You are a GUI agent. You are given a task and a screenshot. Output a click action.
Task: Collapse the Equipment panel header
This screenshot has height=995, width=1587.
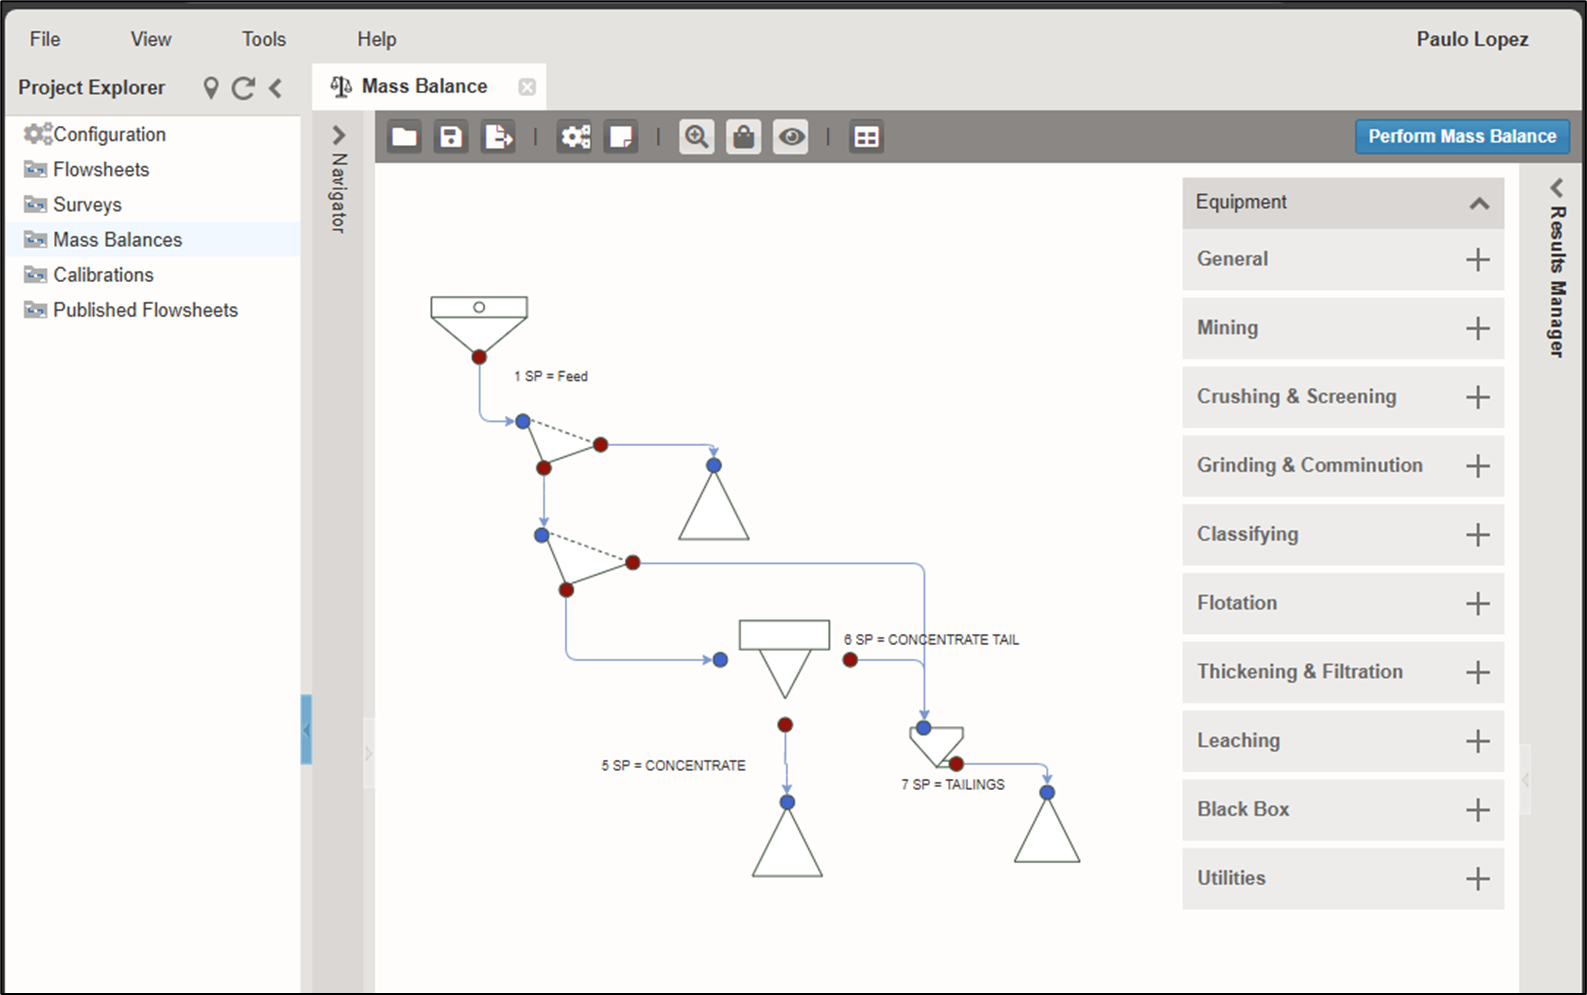[1343, 202]
